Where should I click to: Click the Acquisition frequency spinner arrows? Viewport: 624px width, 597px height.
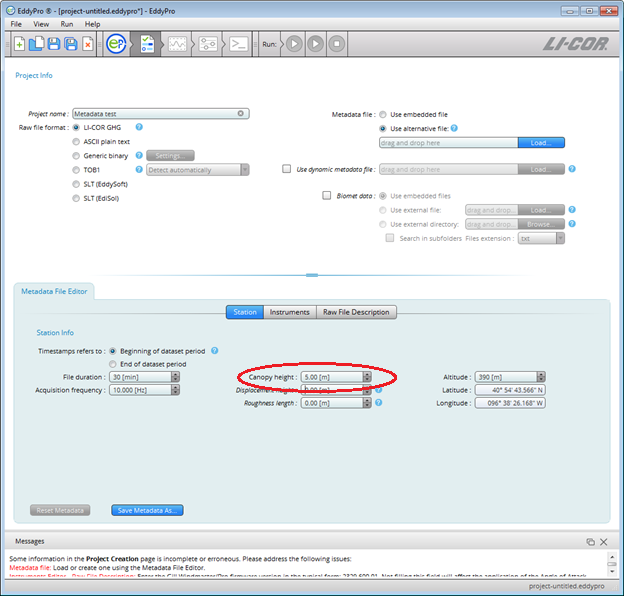176,390
